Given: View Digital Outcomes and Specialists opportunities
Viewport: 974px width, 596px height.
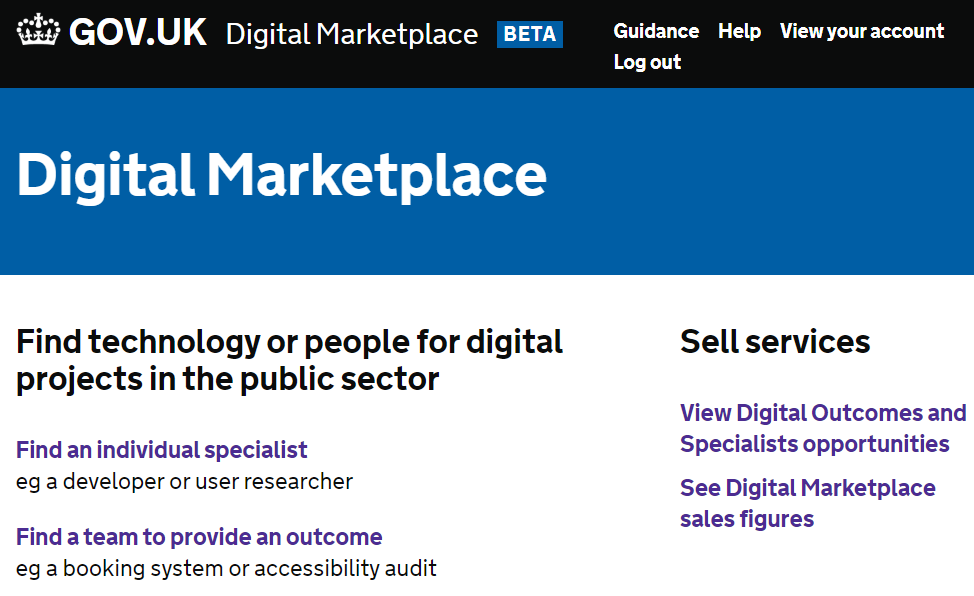Looking at the screenshot, I should tap(823, 428).
